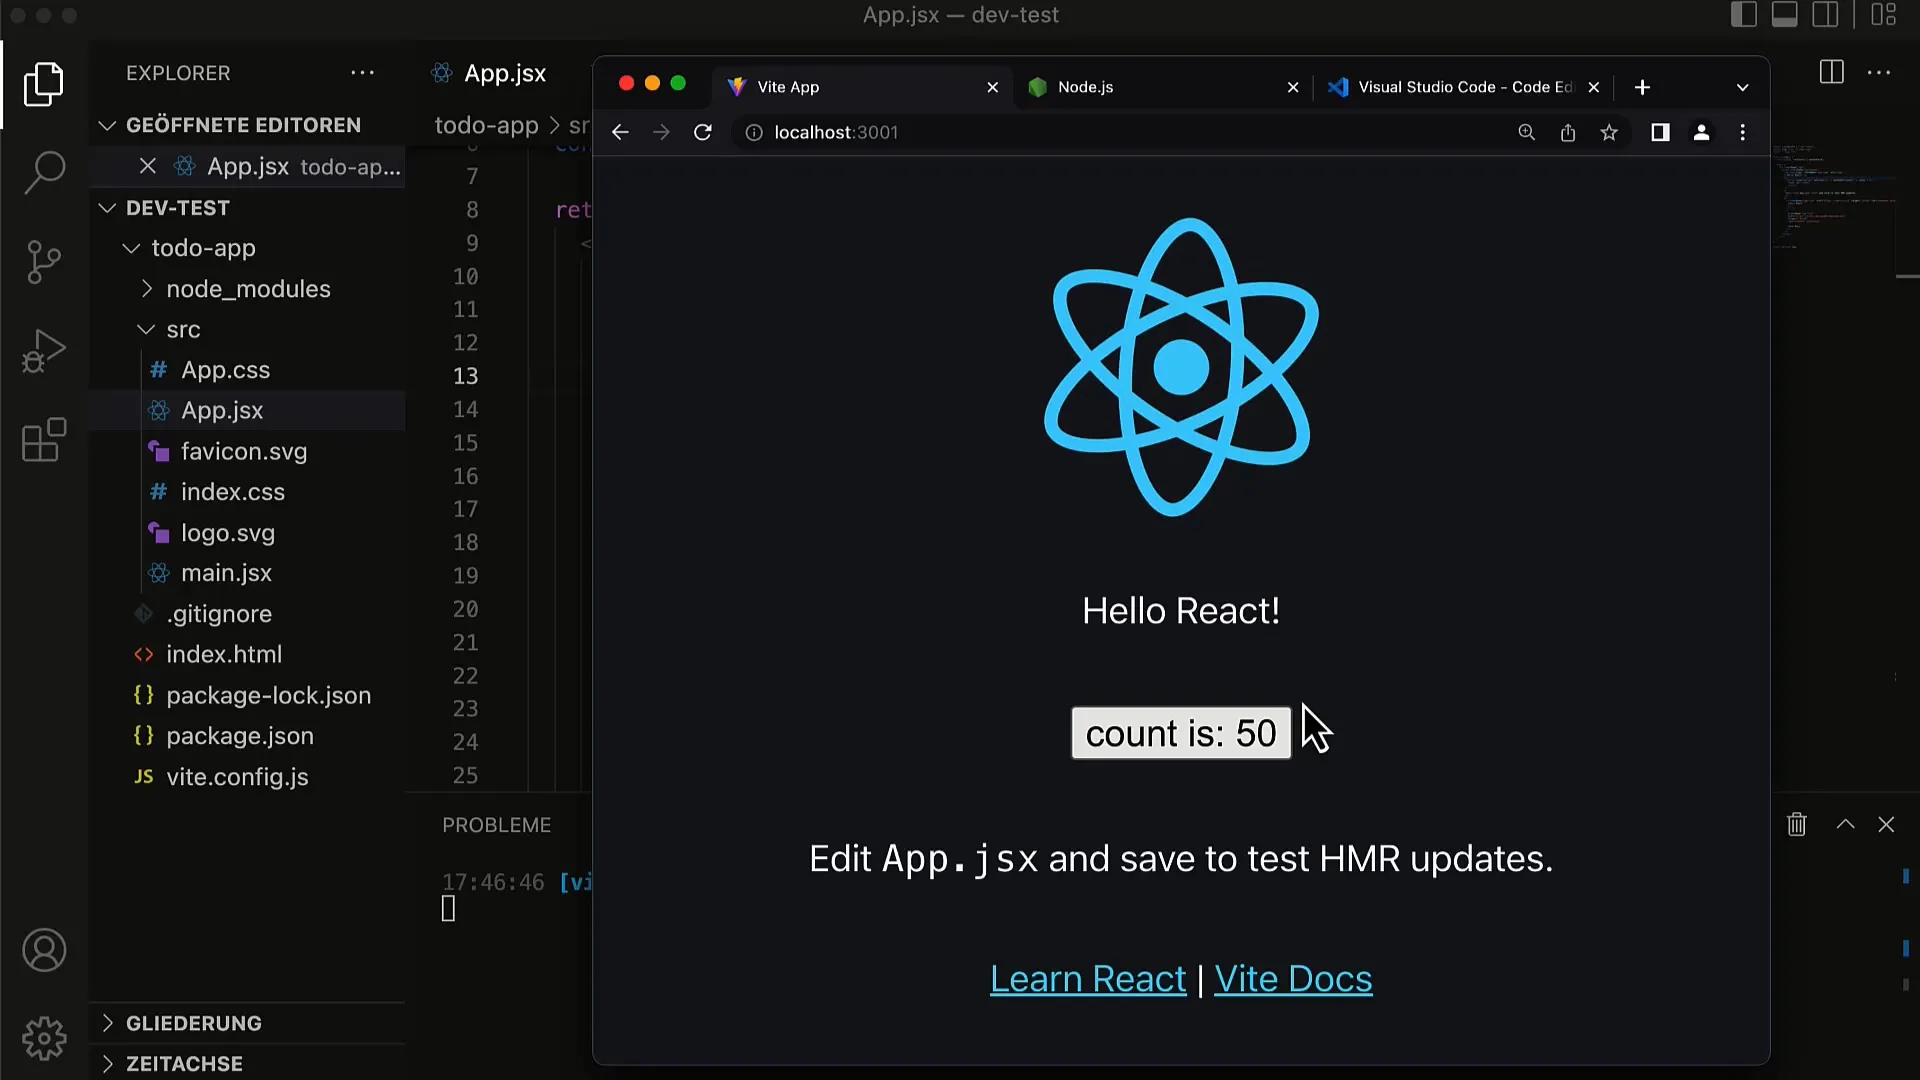Close App.jsx in the open editors list
Screen dimensions: 1920x1080
coord(148,166)
